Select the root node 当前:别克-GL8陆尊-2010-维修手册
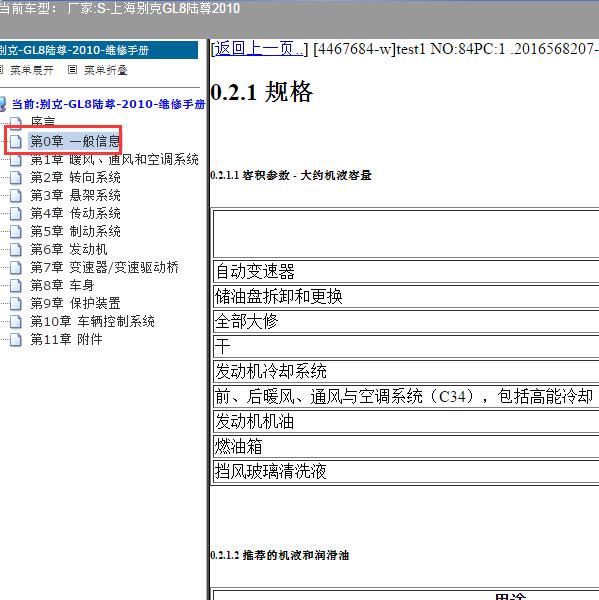 (x=108, y=104)
